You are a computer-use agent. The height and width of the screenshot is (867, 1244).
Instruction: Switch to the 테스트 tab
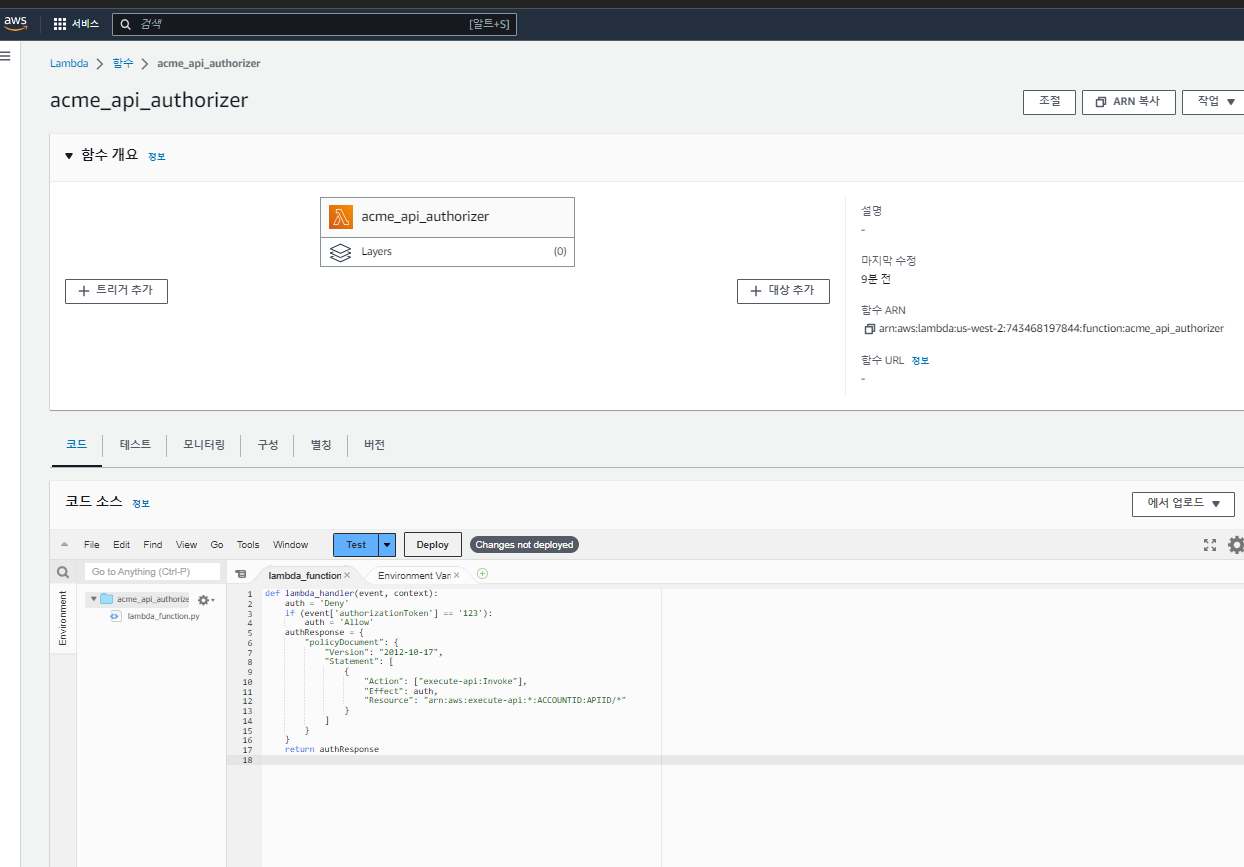pos(135,445)
